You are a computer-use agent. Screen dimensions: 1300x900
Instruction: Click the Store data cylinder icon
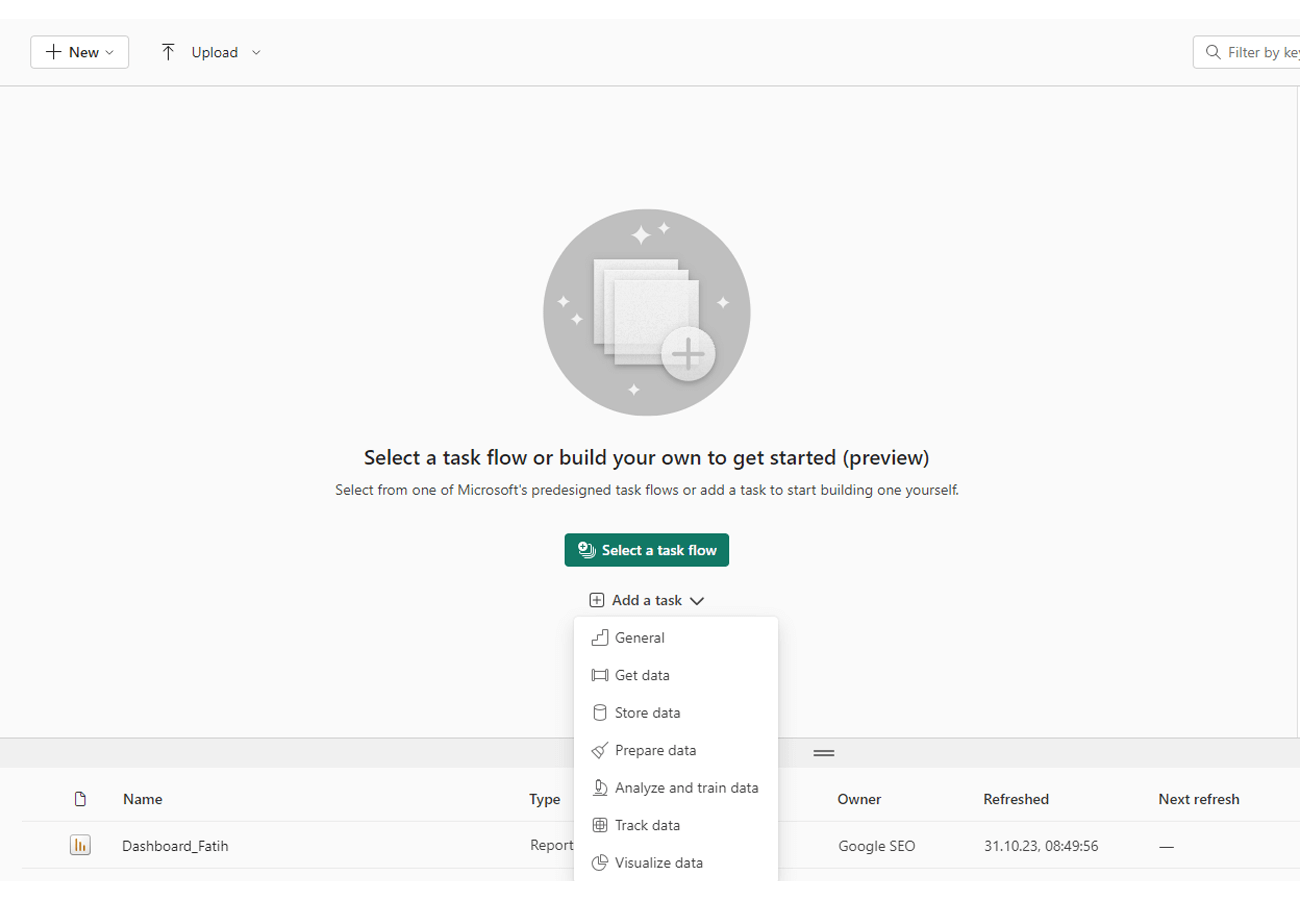coord(600,713)
